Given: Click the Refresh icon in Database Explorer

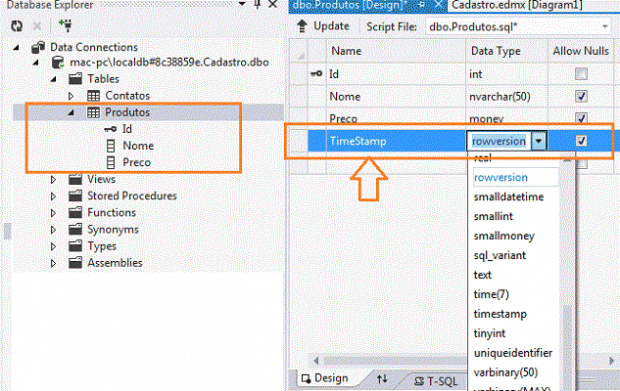Looking at the screenshot, I should click(17, 26).
